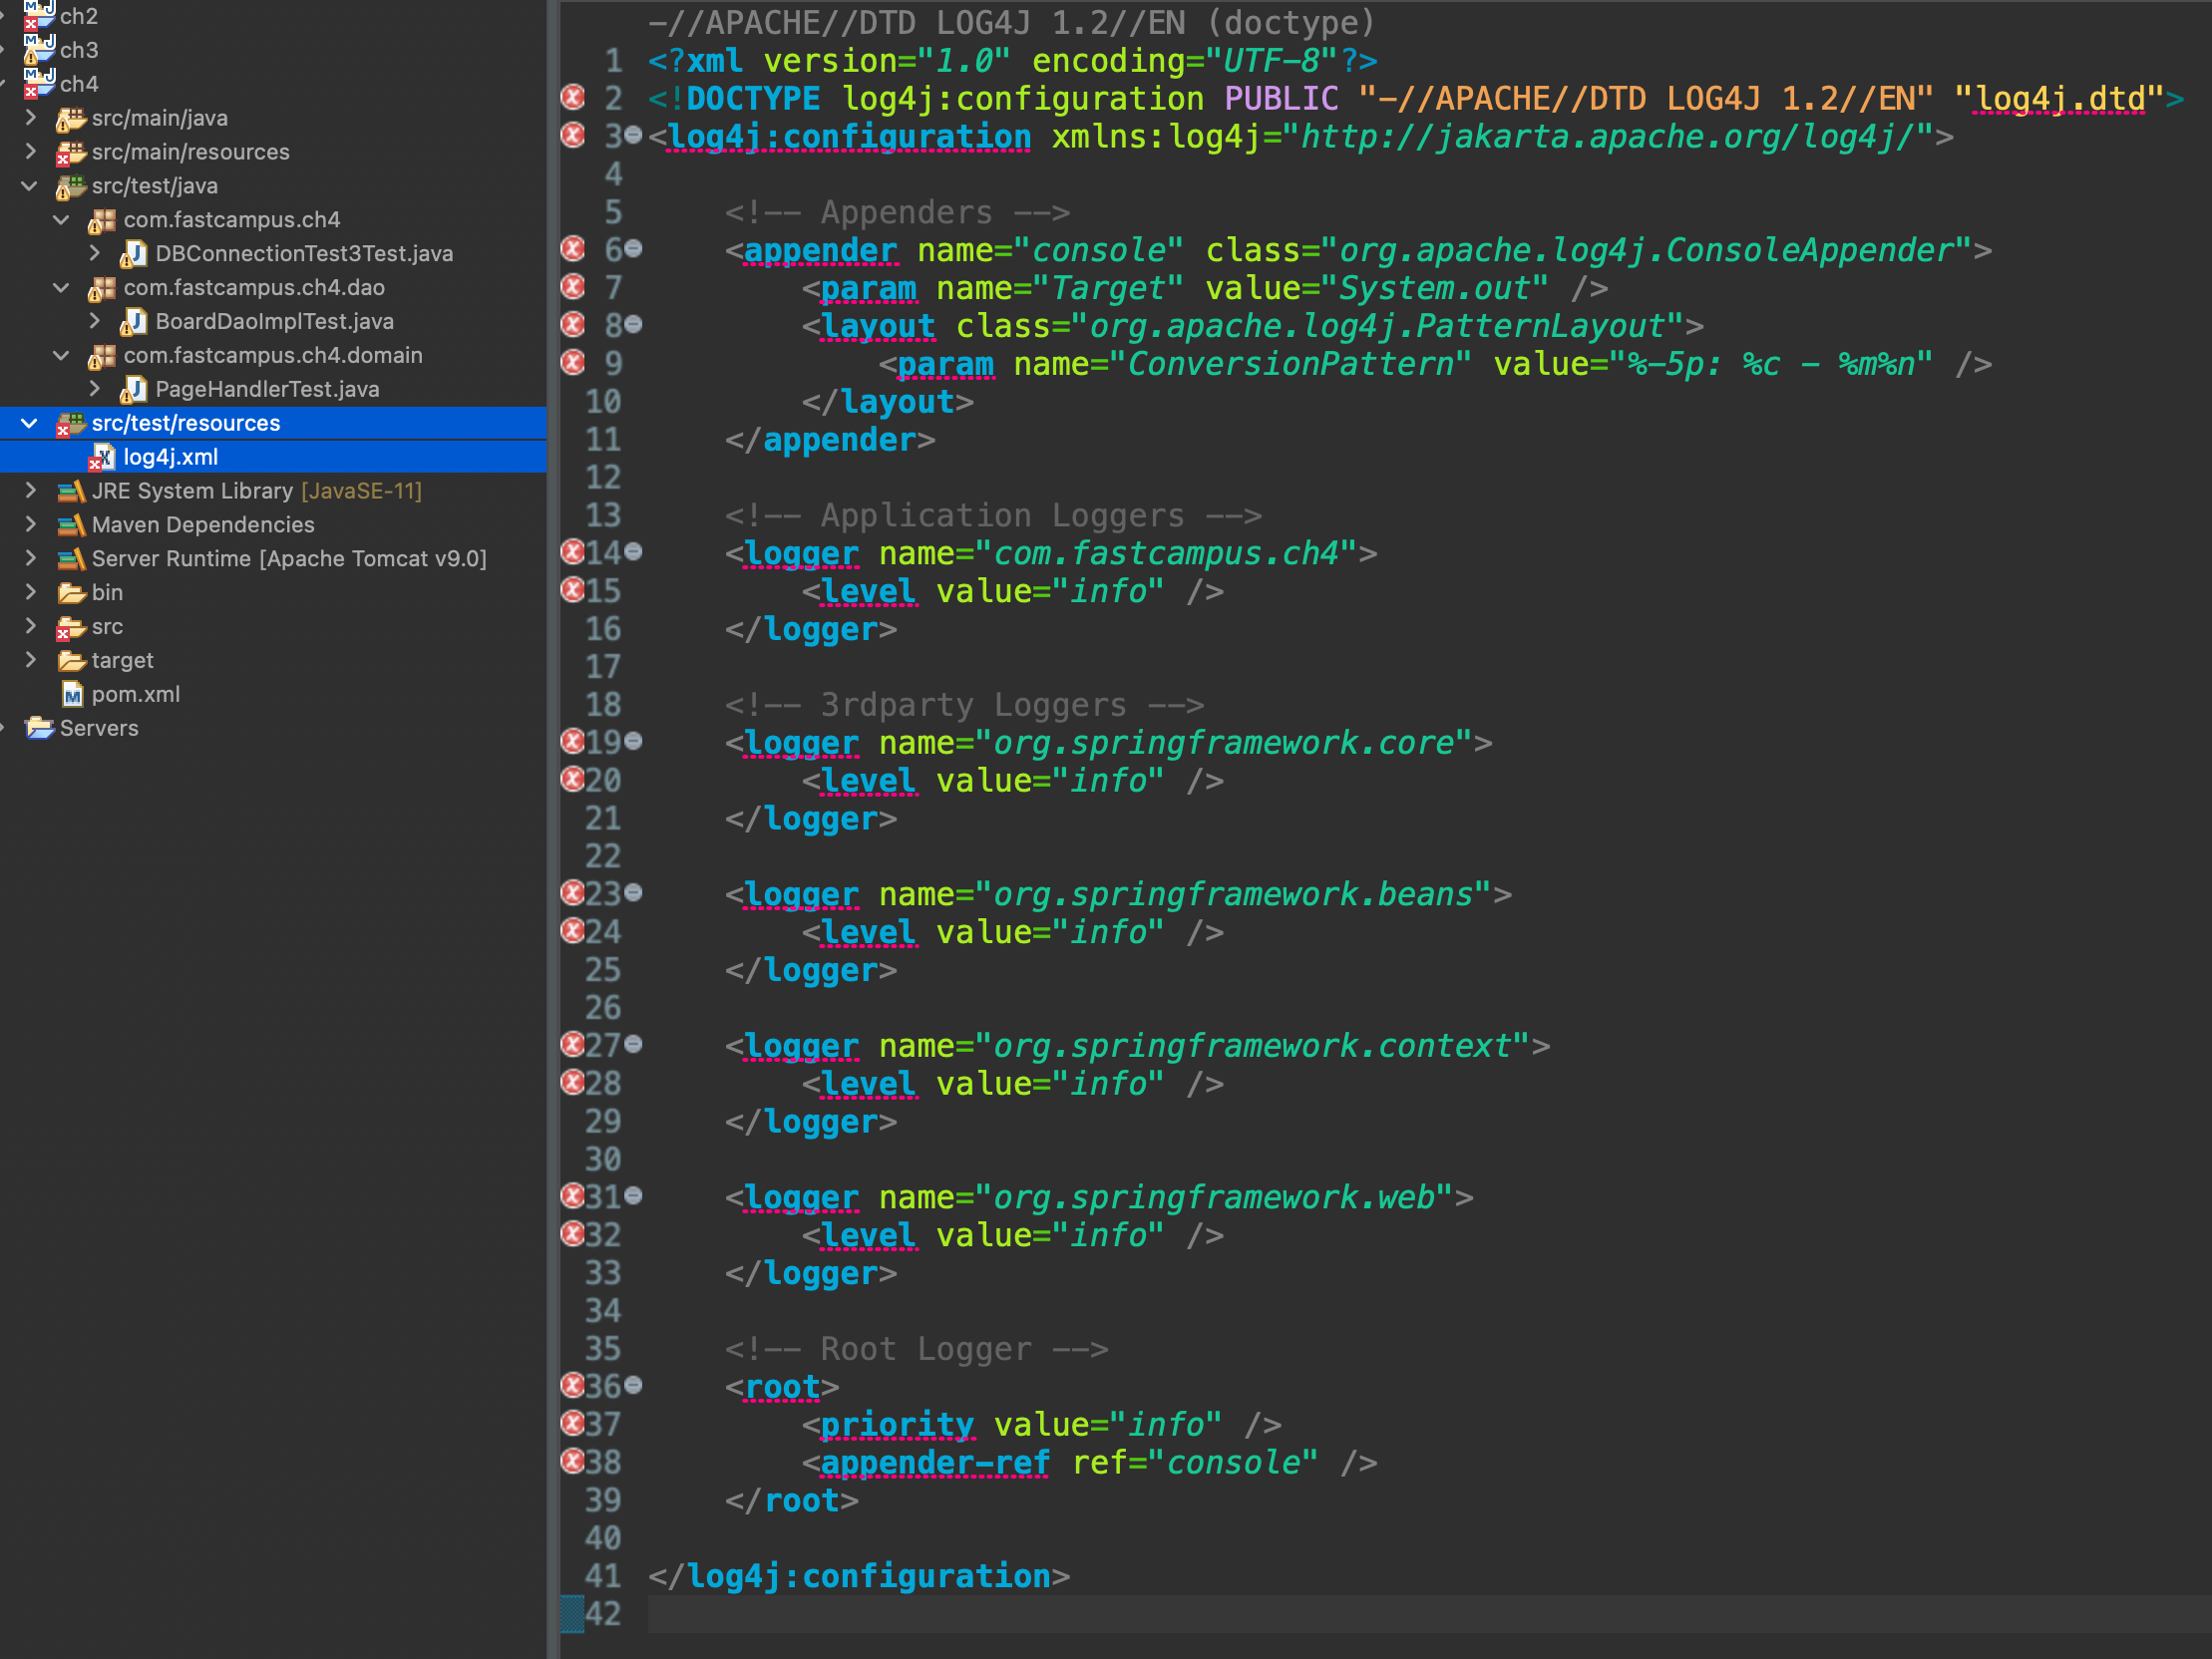Expand the Maven Dependencies node

click(x=31, y=525)
